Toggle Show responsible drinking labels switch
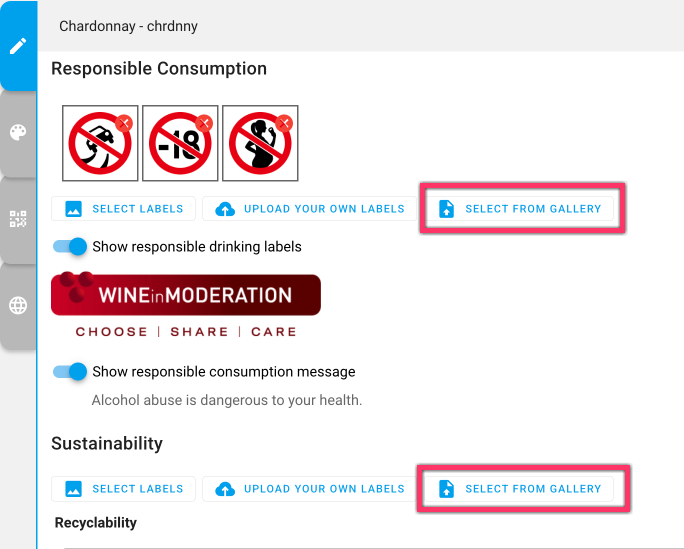 click(70, 247)
